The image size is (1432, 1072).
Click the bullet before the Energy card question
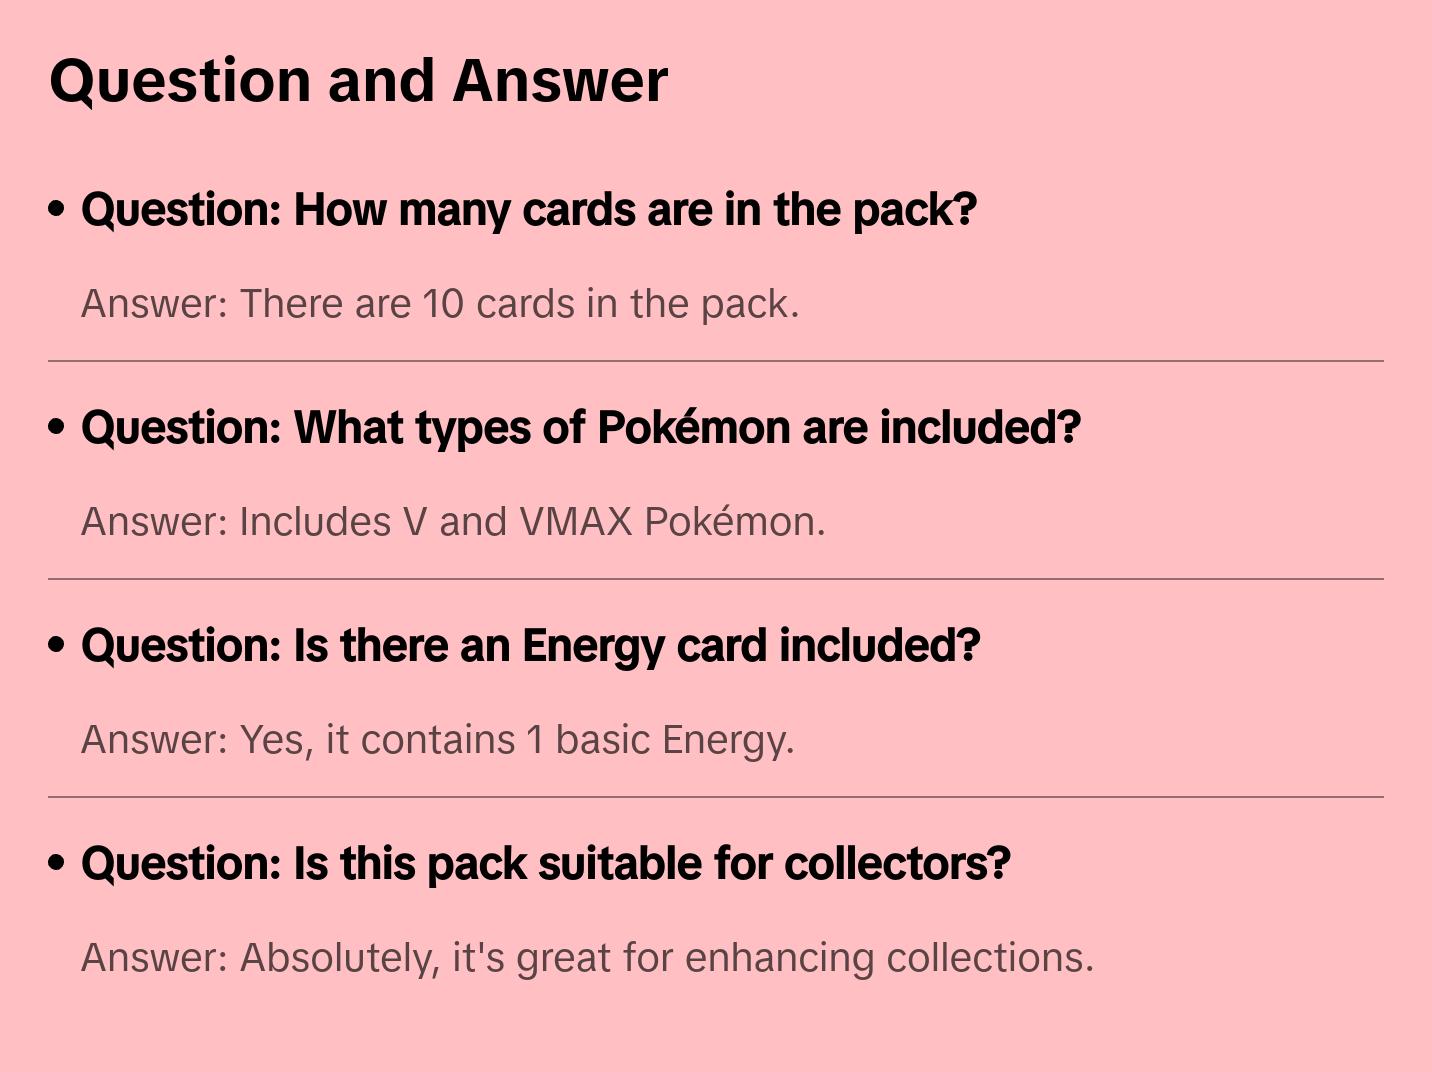[x=57, y=645]
